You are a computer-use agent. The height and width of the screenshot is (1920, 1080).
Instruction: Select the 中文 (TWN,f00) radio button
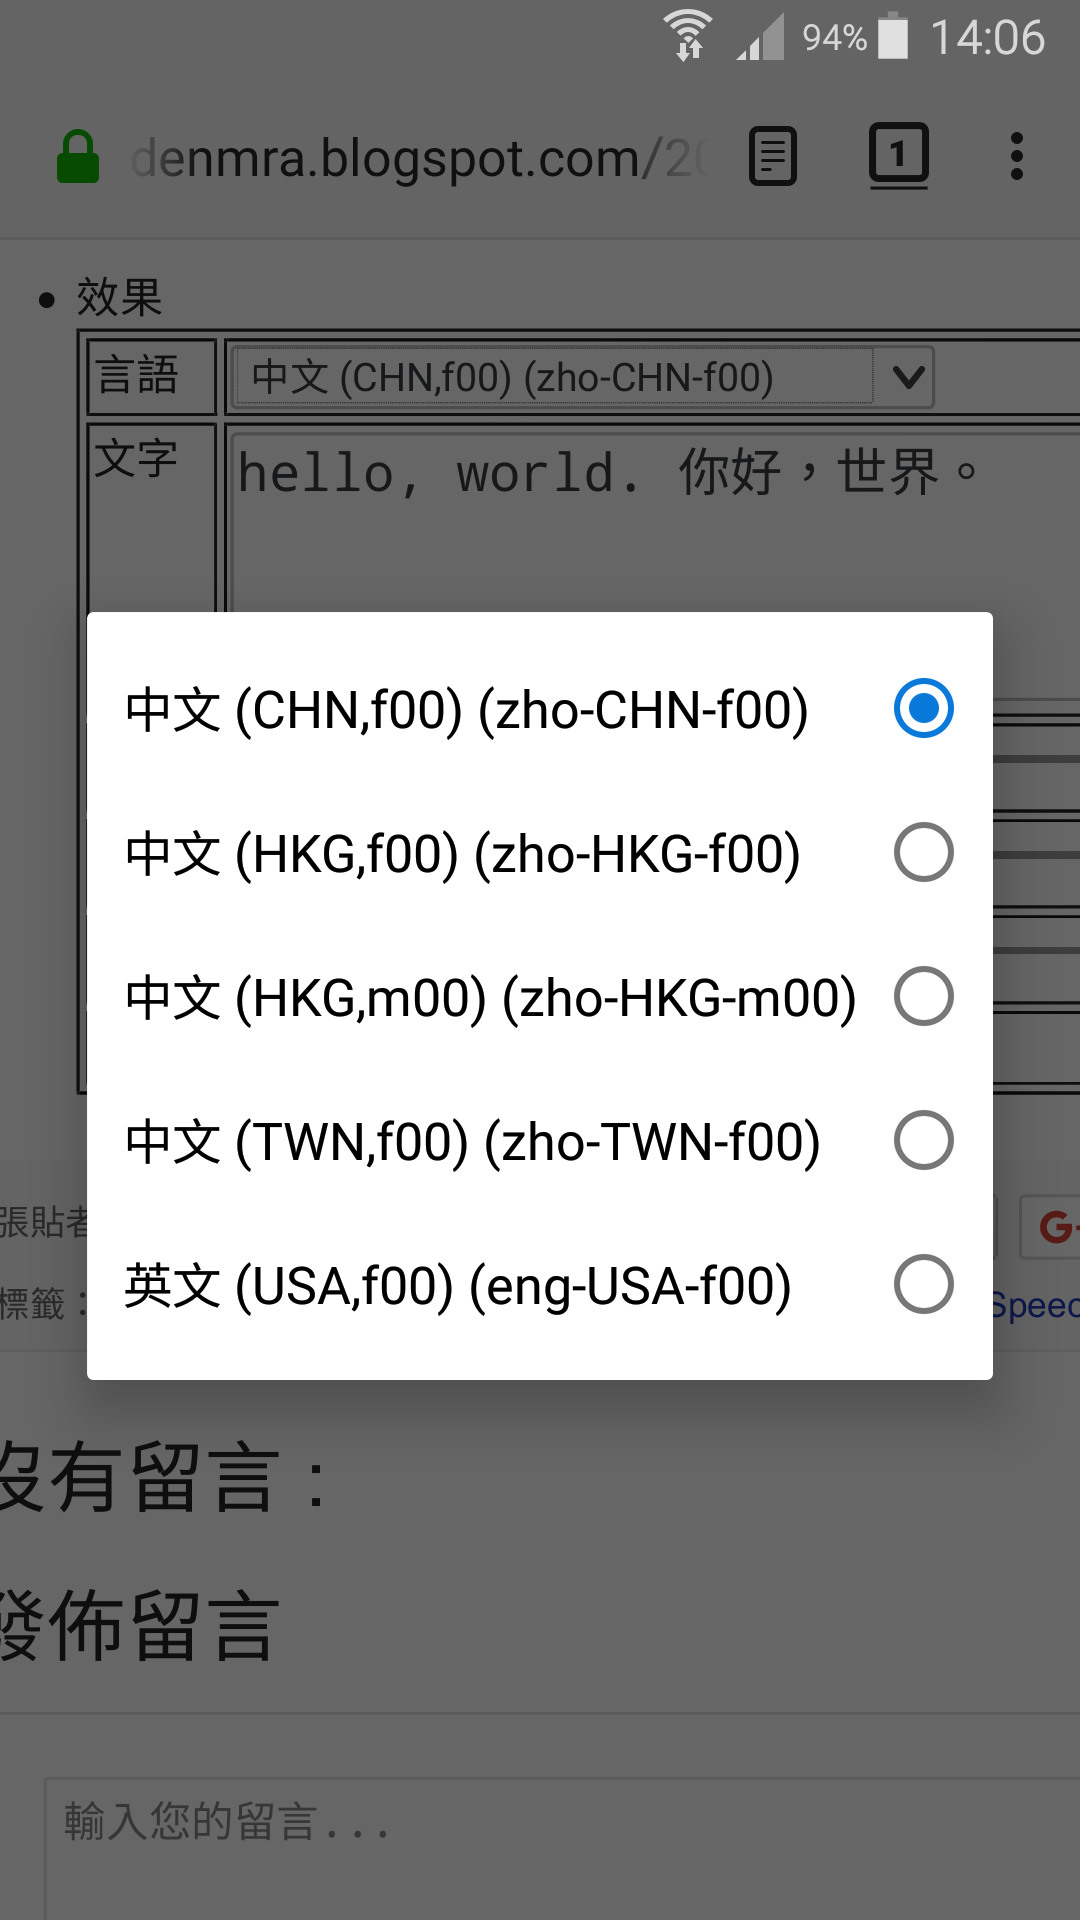[923, 1140]
